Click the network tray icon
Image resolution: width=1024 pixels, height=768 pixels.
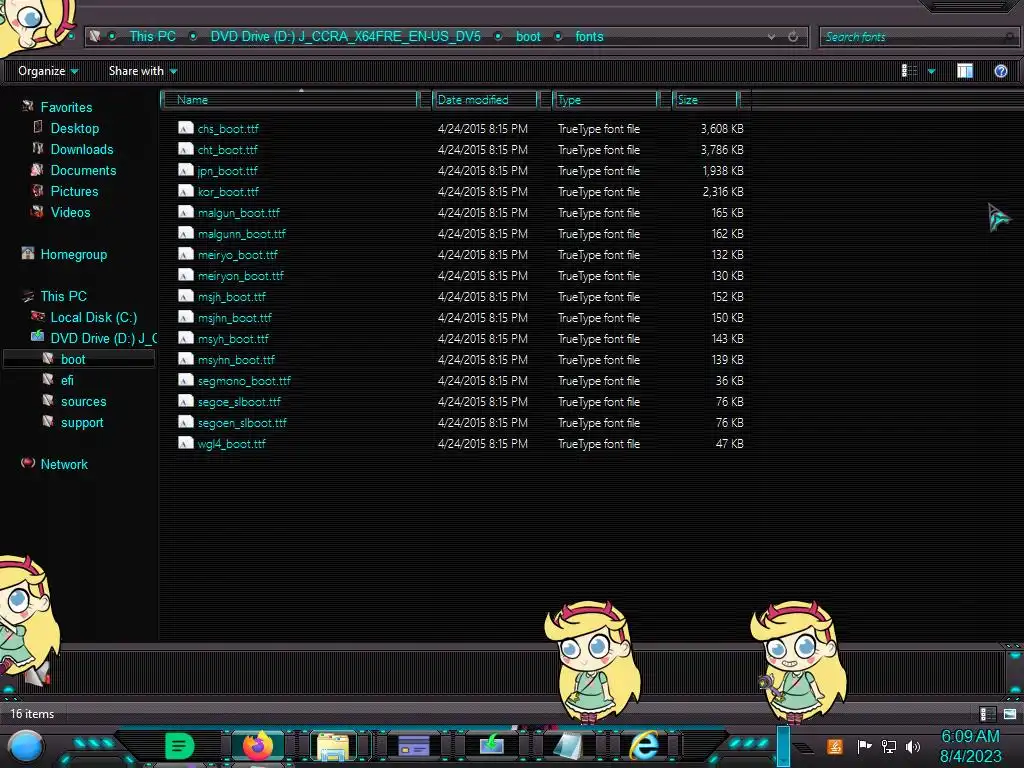point(889,746)
